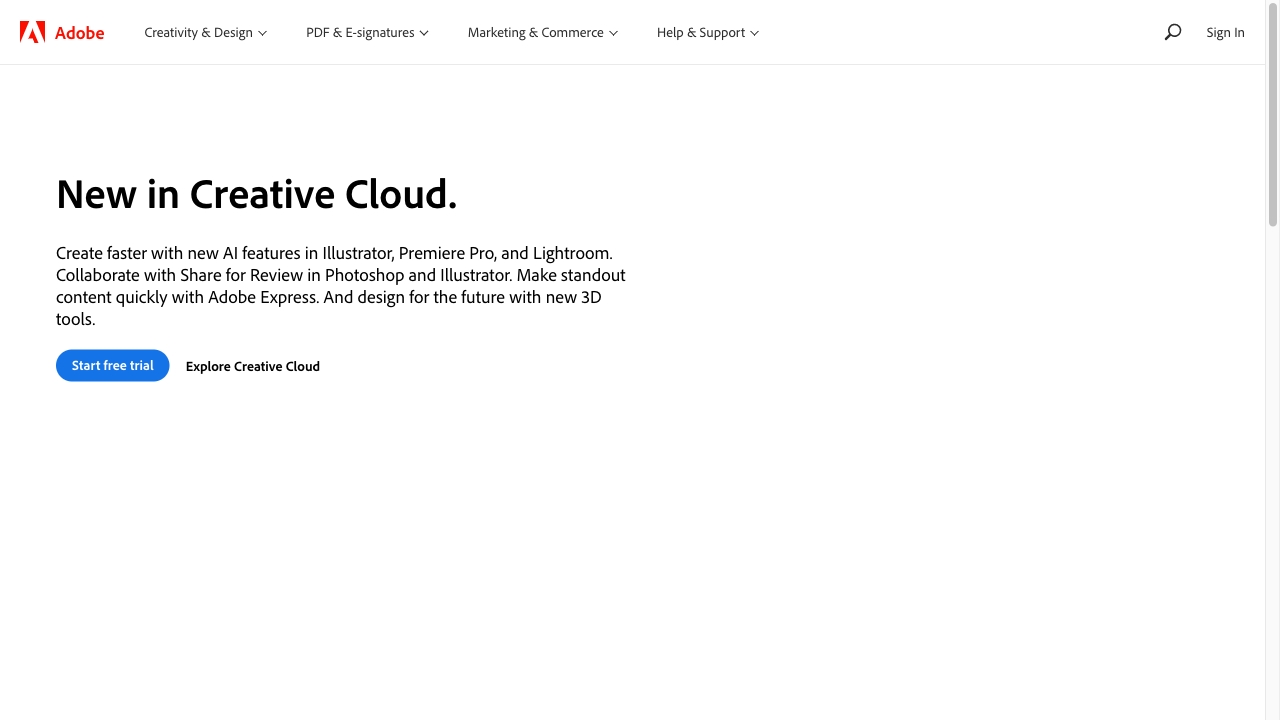Viewport: 1280px width, 720px height.
Task: Open the search magnifier icon
Action: tap(1173, 32)
